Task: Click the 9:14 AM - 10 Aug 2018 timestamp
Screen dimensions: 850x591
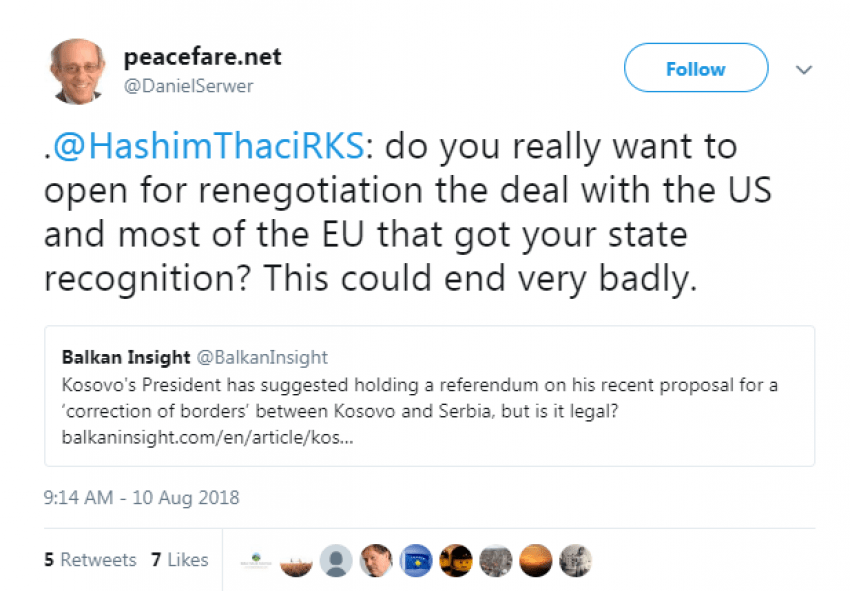Action: pos(141,497)
